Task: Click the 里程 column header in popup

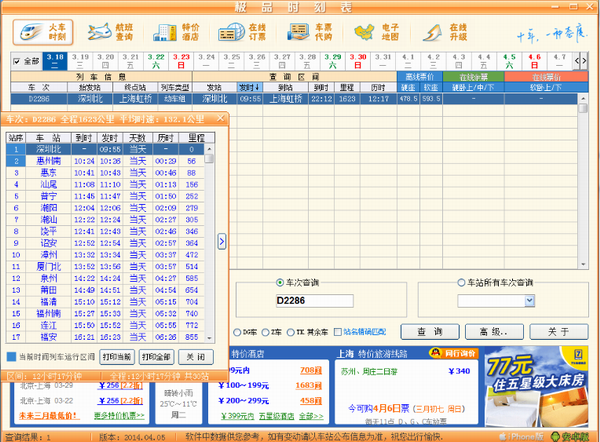Action: pyautogui.click(x=197, y=138)
